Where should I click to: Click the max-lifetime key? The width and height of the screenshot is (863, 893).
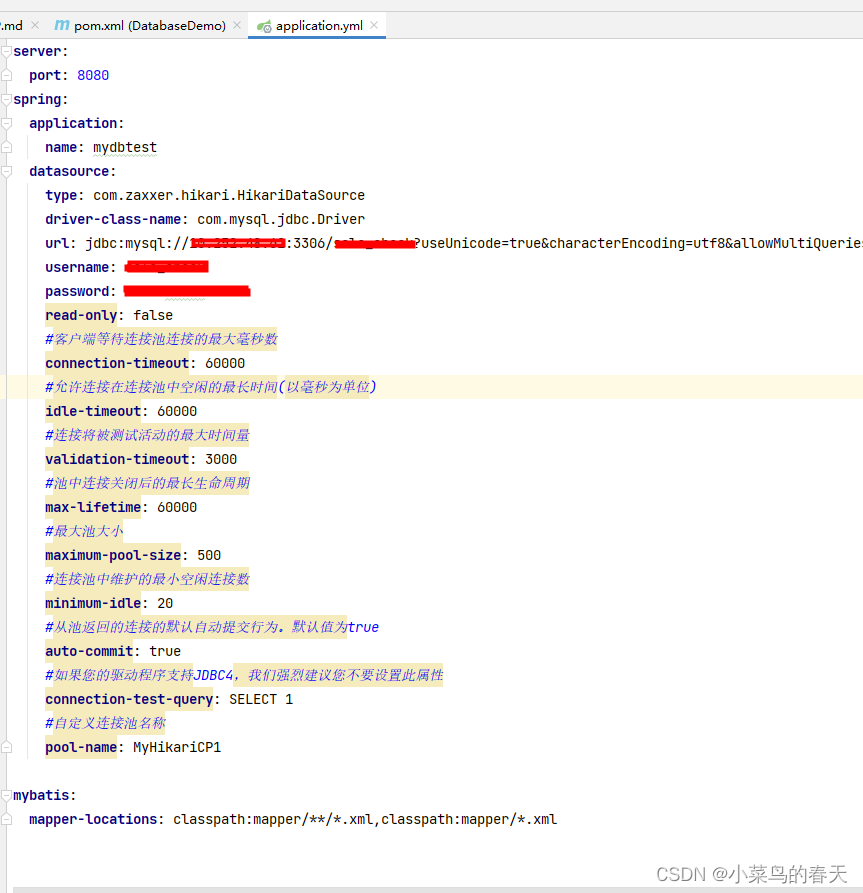point(93,507)
